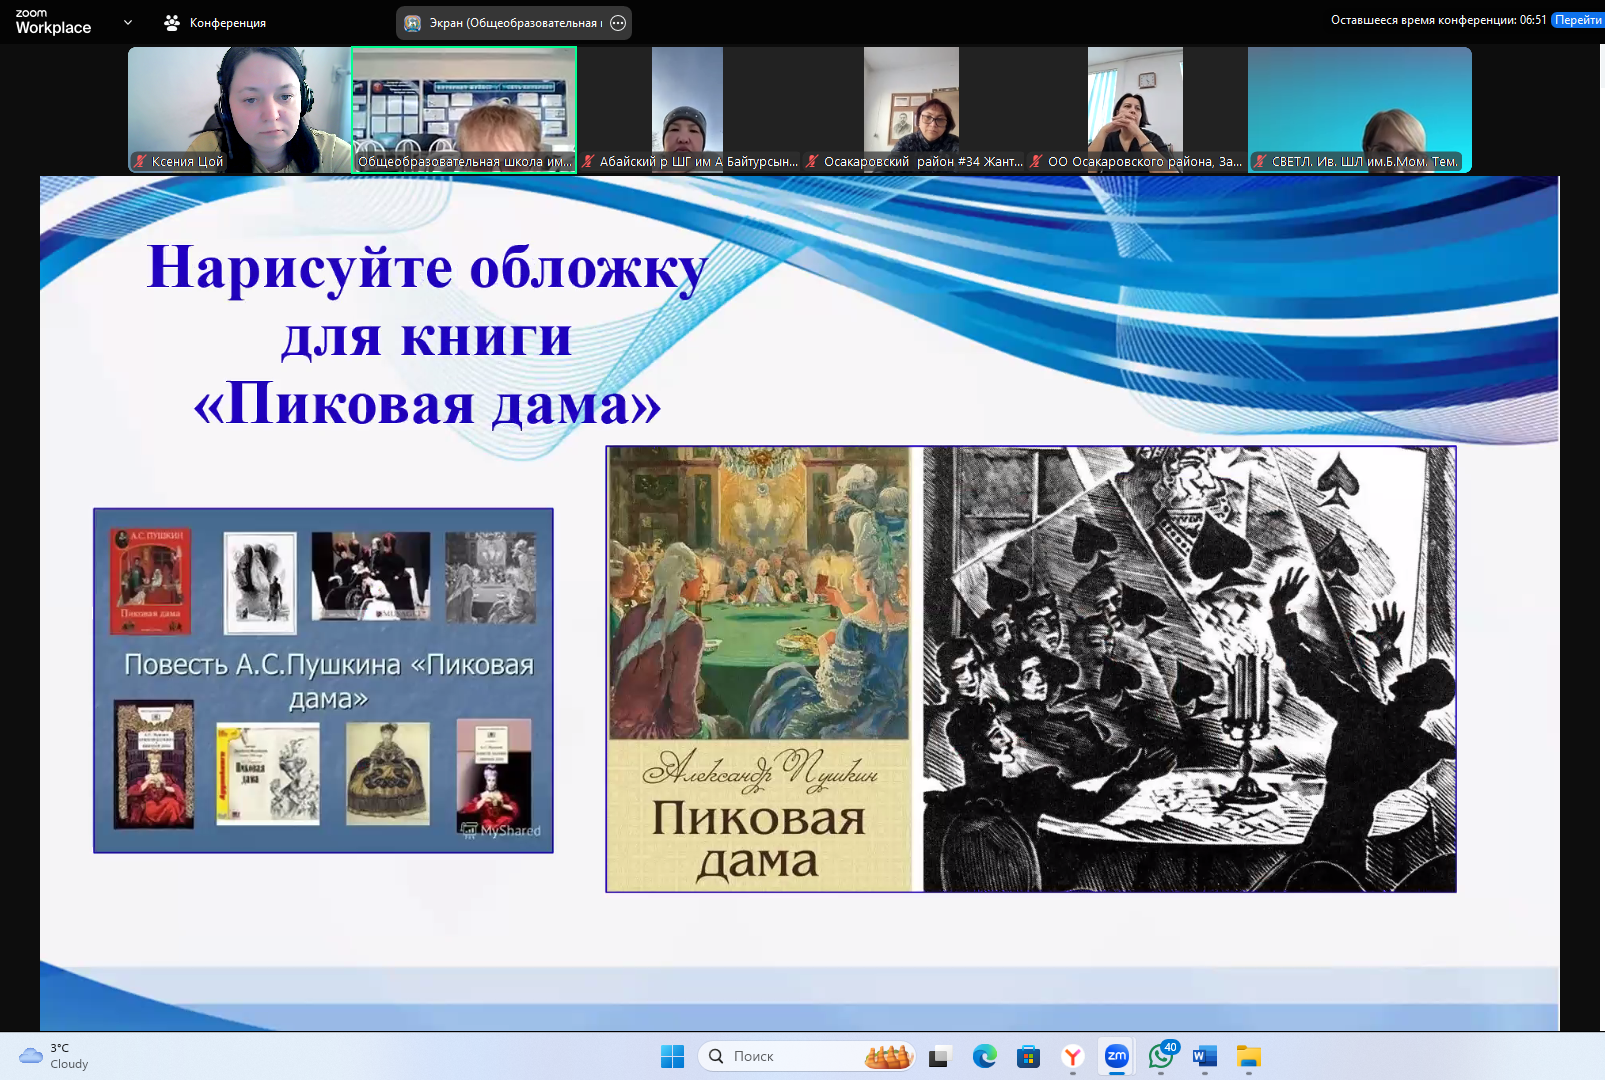Open WhatsApp from the taskbar
This screenshot has height=1080, width=1605.
tap(1160, 1056)
